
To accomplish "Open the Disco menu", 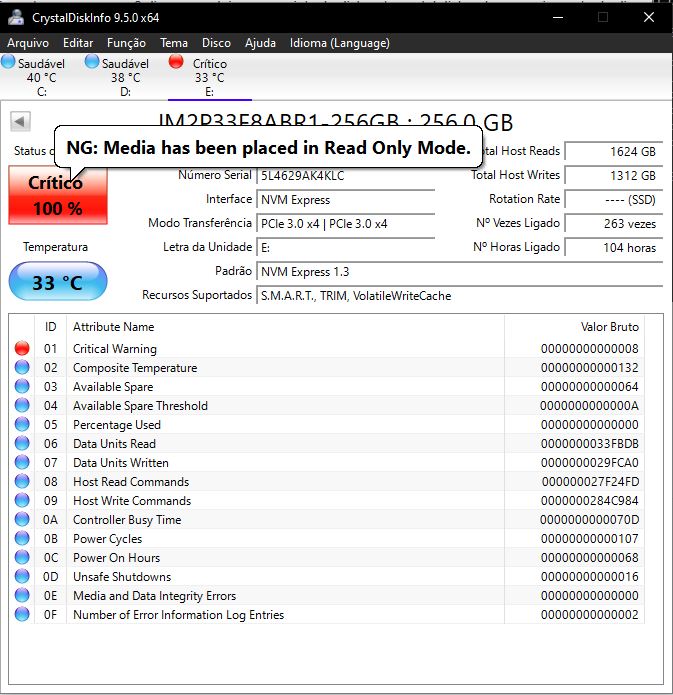I will click(x=216, y=43).
